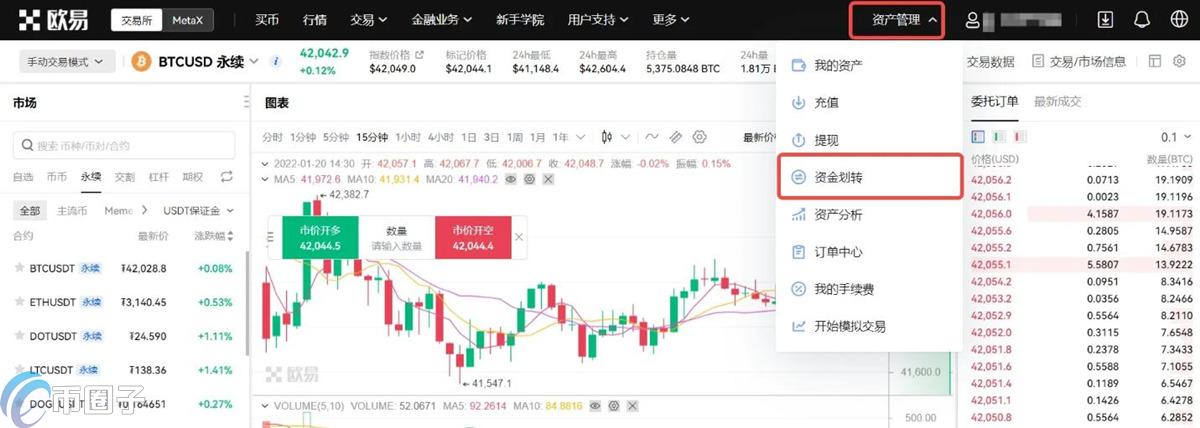
Task: Close the quick order panel
Action: (x=519, y=237)
